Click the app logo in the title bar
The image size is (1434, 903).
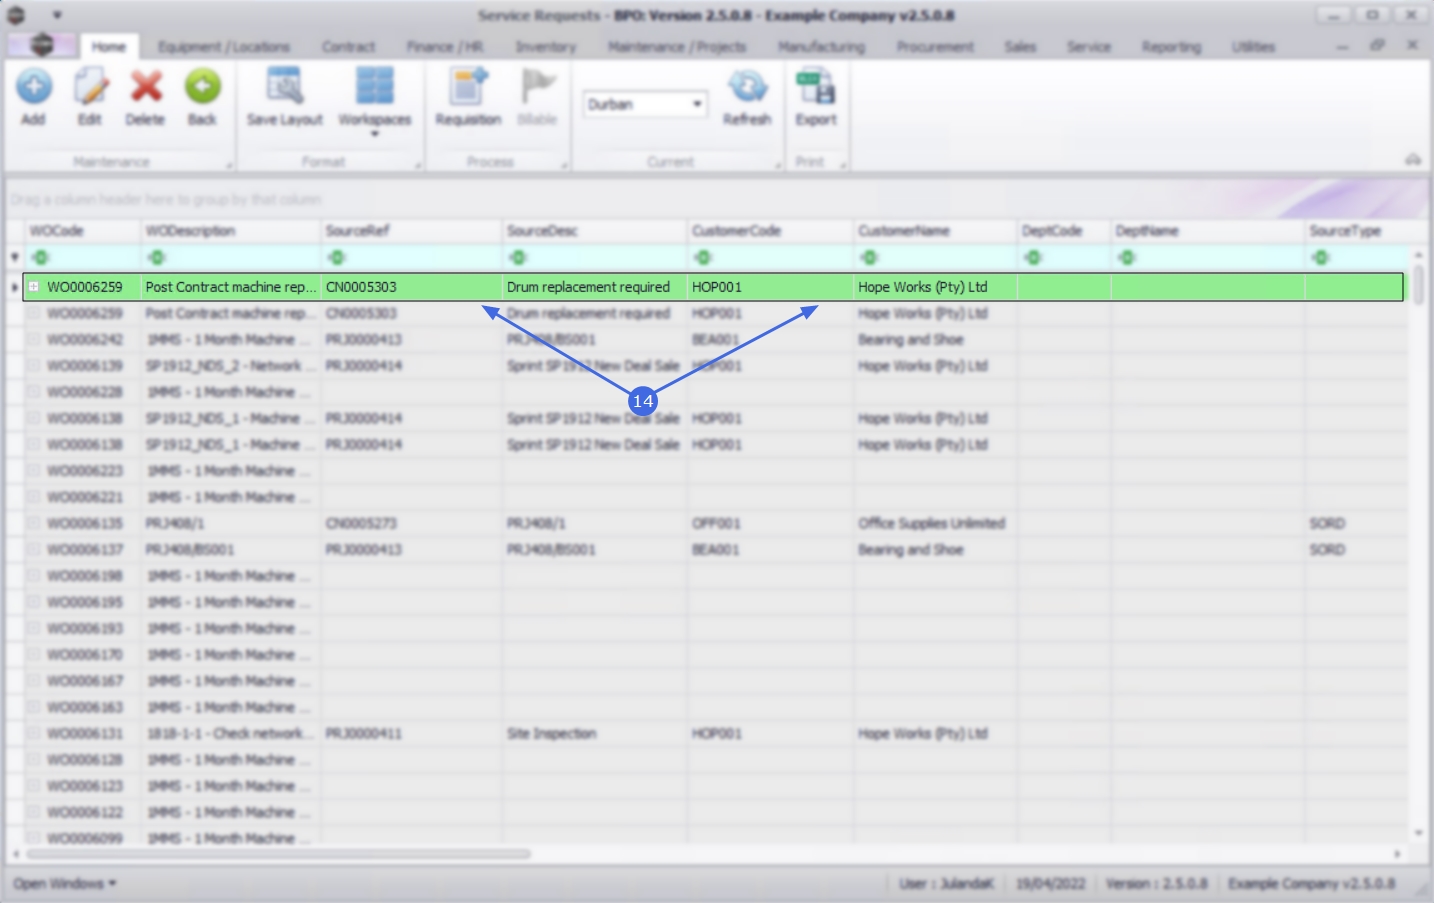[16, 15]
